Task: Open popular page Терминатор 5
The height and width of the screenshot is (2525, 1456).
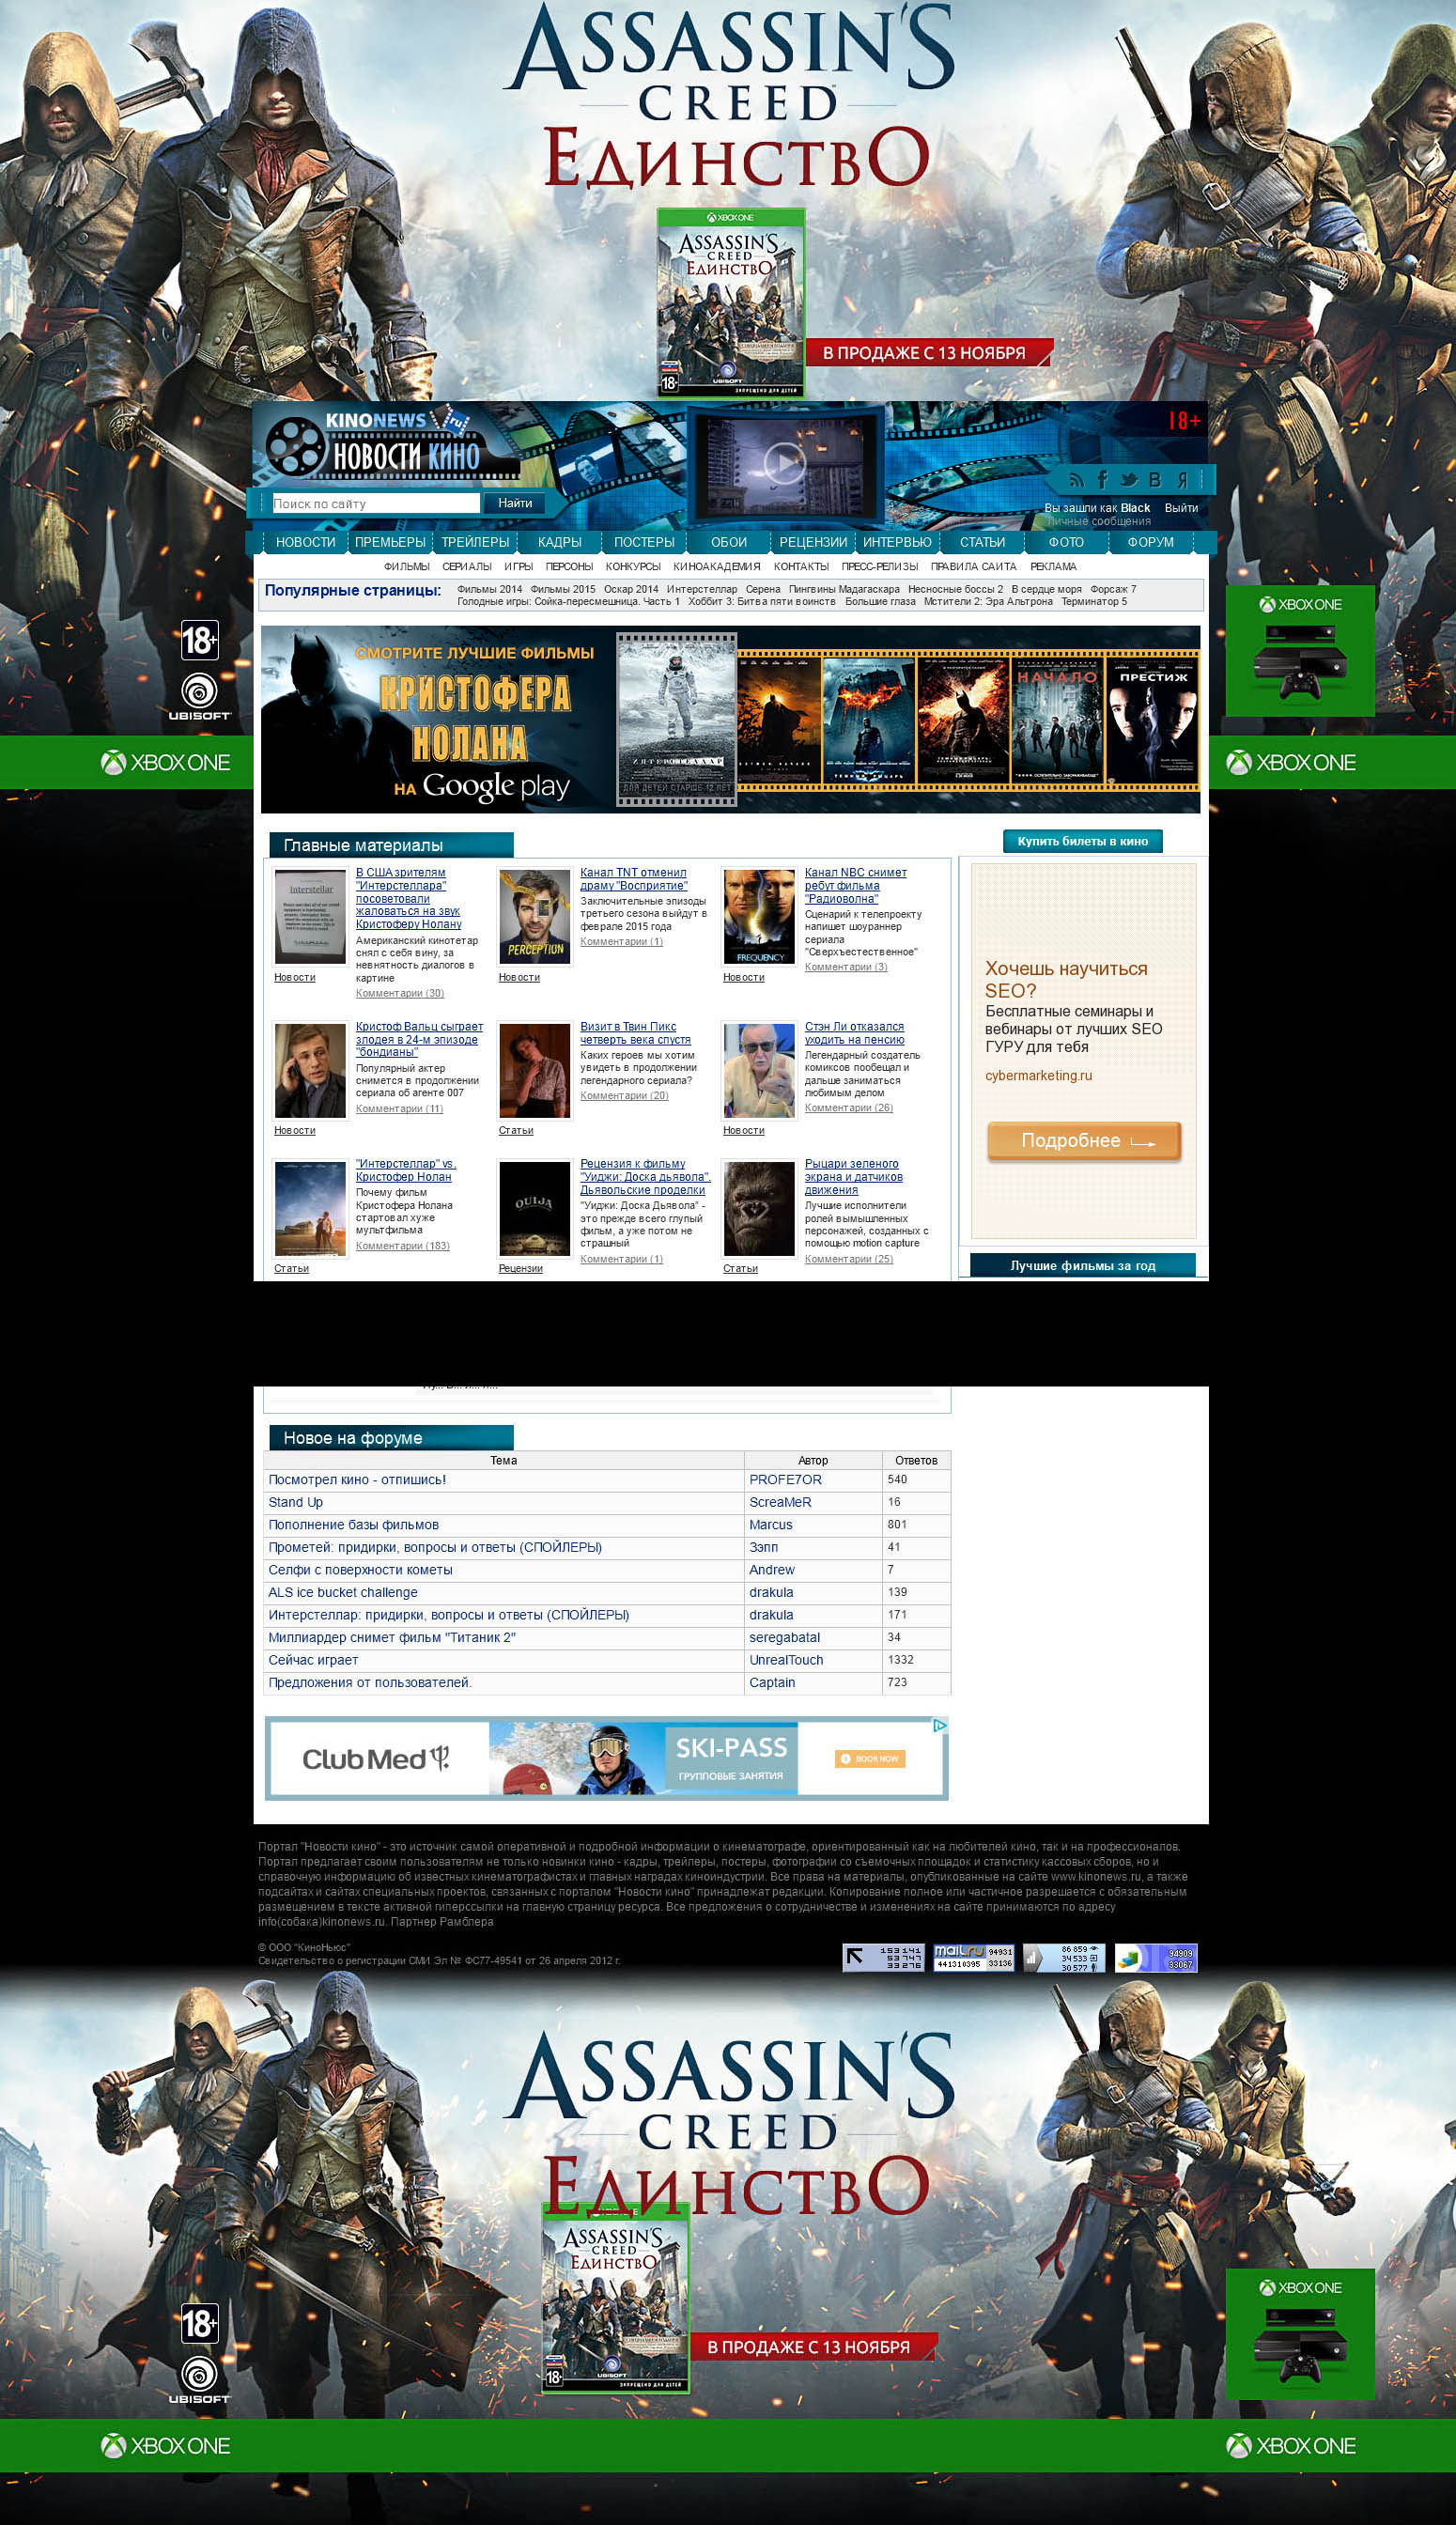Action: [x=1094, y=601]
